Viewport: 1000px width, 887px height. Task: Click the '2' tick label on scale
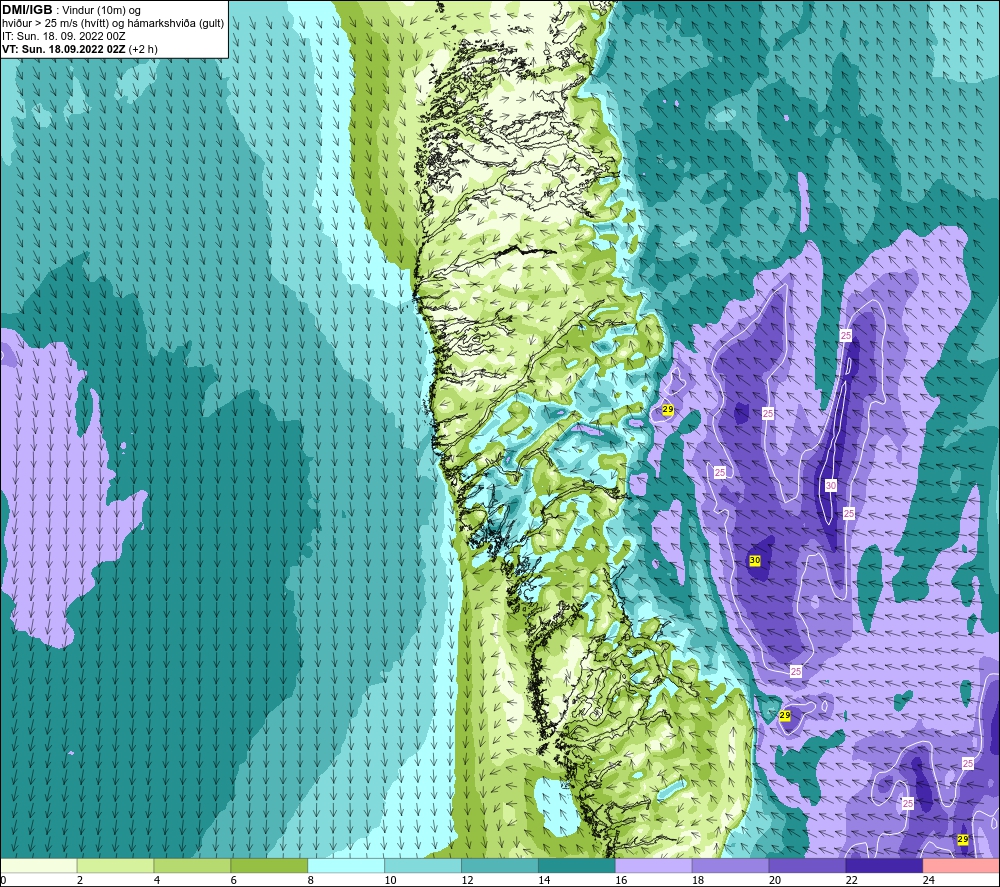pos(80,880)
